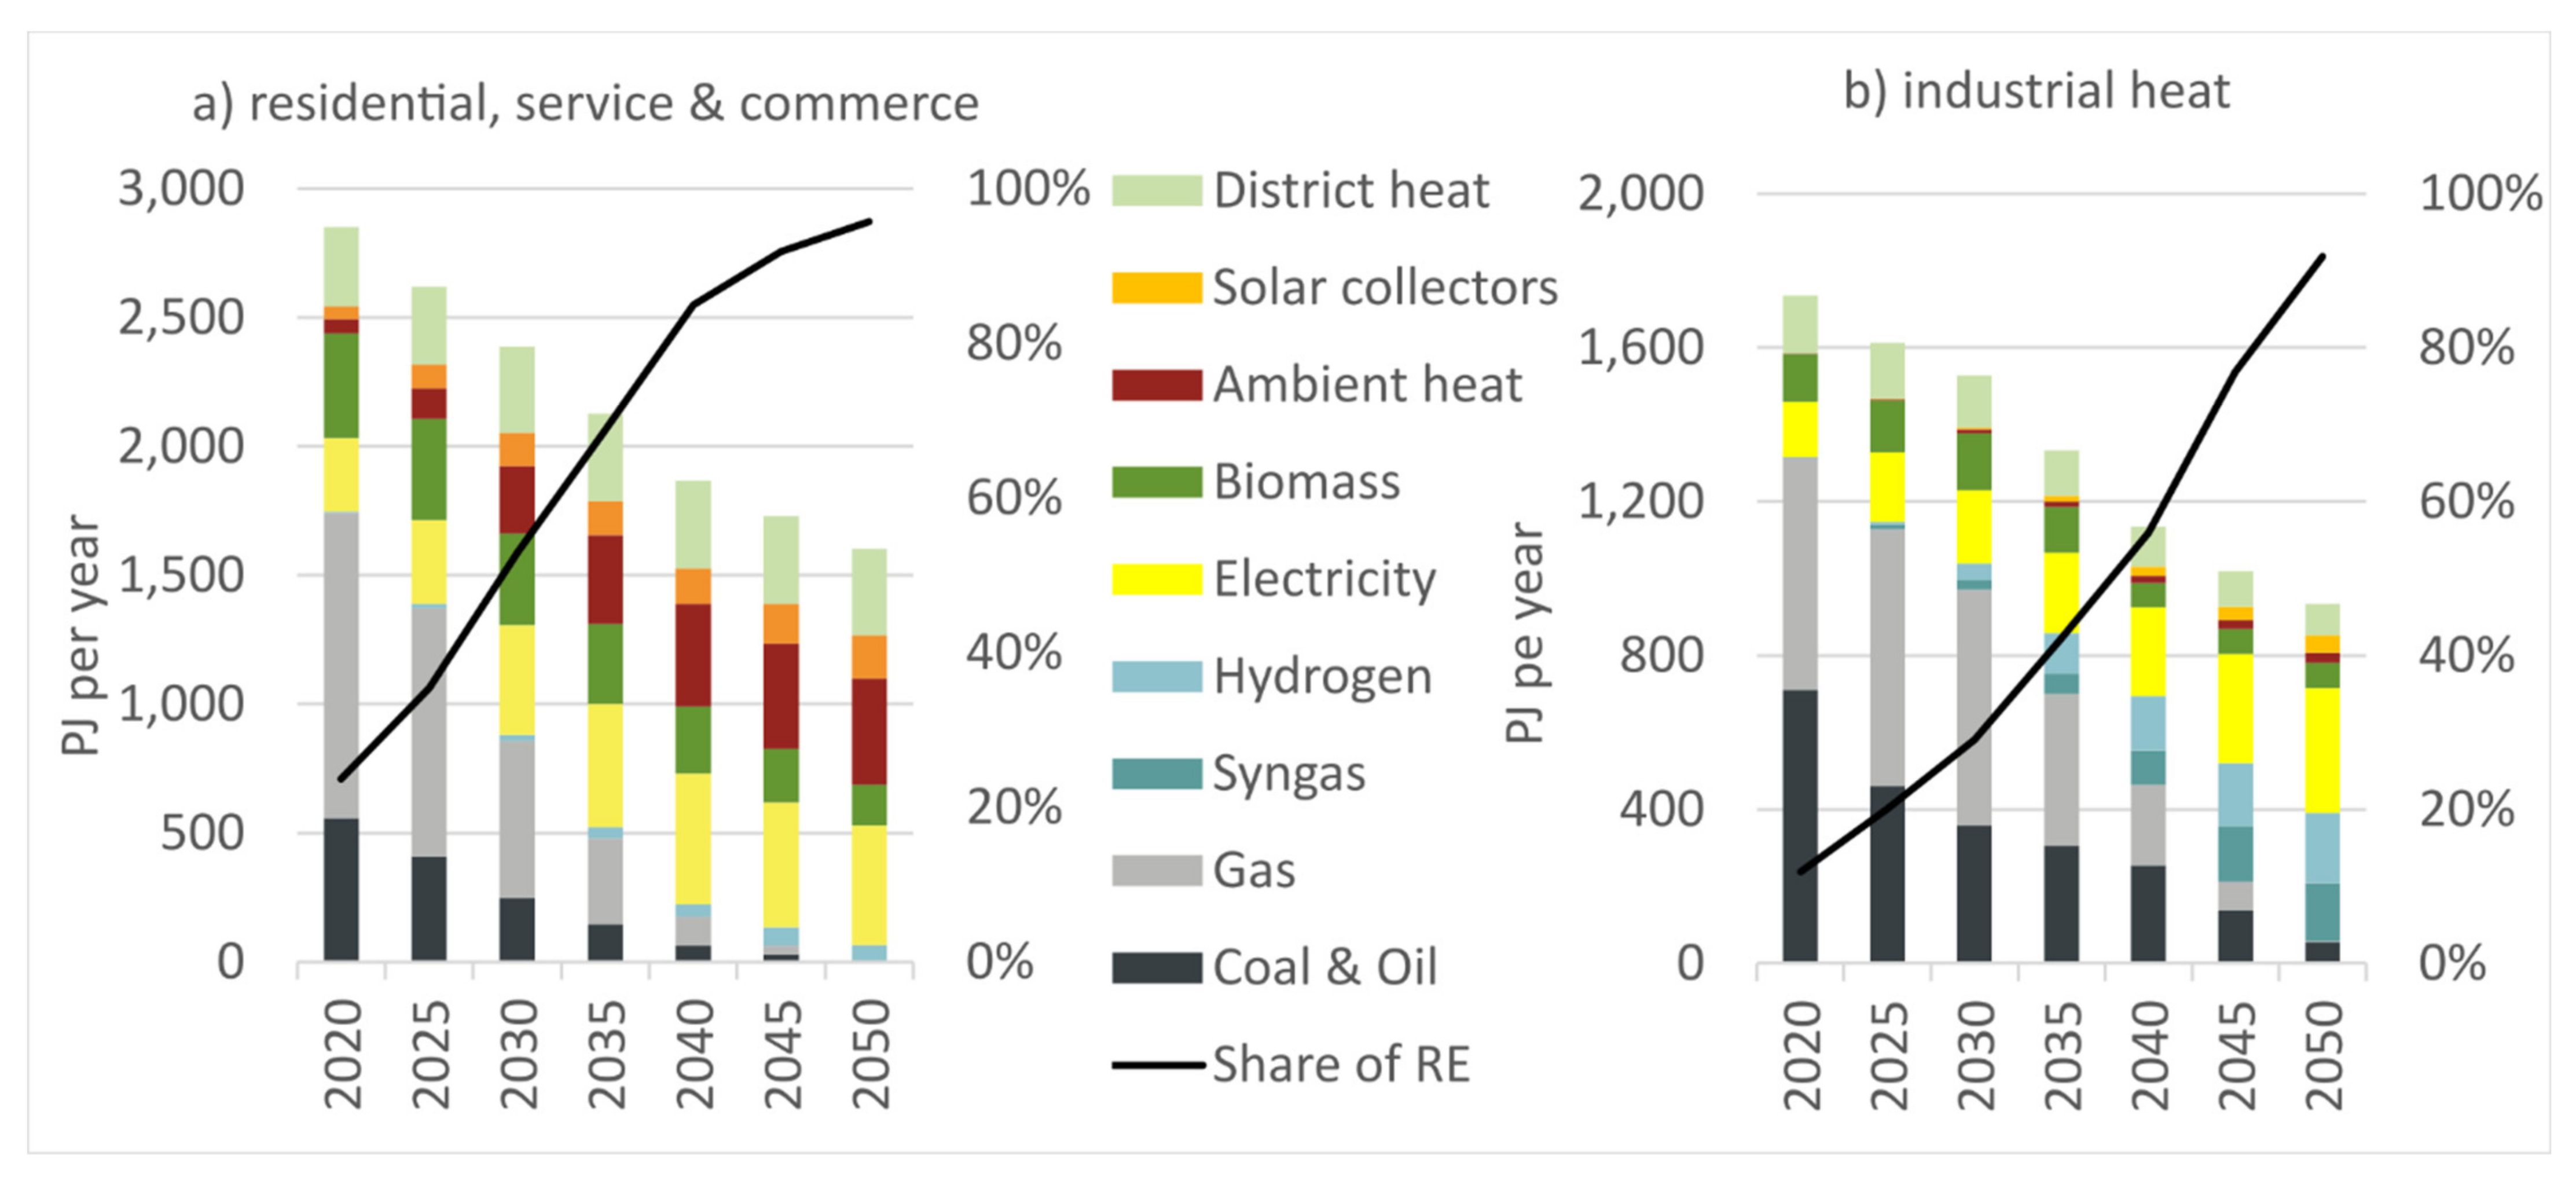Select the Ambient heat legend swatch
The height and width of the screenshot is (1181, 2576).
click(x=1156, y=384)
